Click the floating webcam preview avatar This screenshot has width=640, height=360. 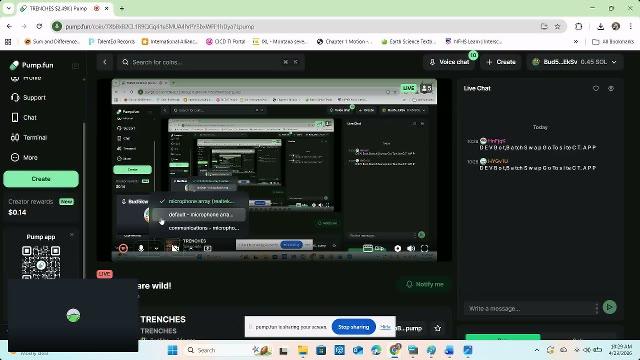(x=73, y=316)
